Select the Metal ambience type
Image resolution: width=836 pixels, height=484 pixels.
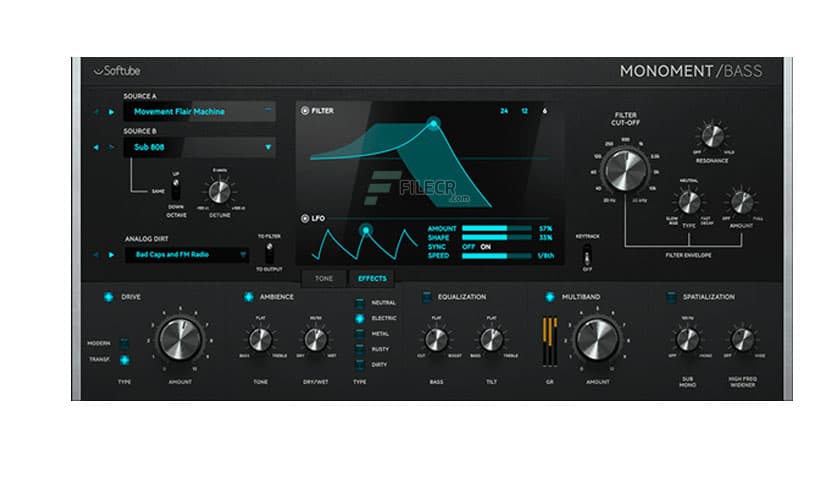coord(360,334)
